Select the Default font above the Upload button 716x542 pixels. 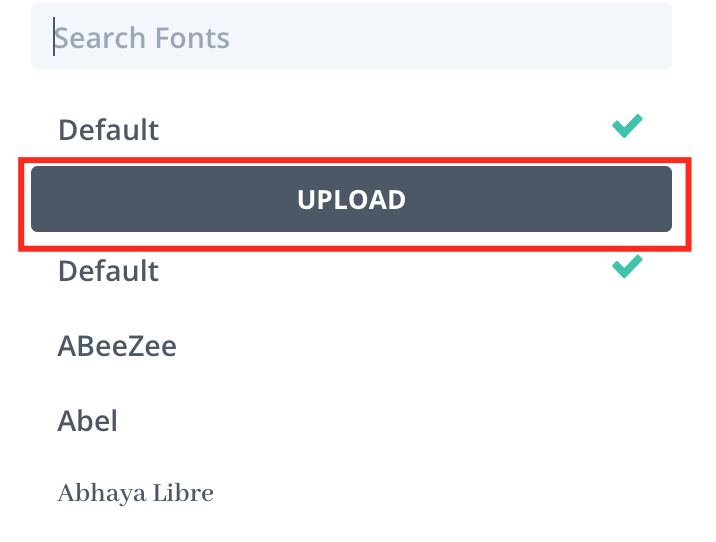tap(108, 130)
